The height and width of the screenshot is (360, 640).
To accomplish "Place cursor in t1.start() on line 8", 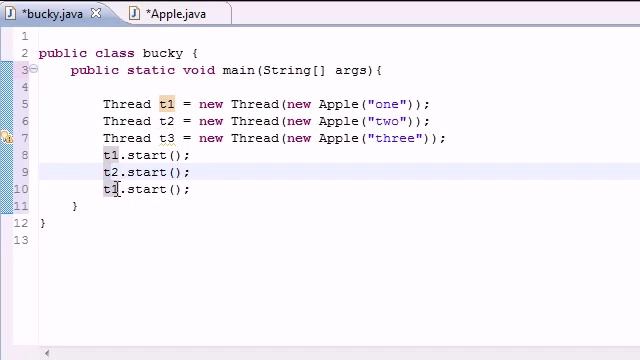I will coord(146,155).
